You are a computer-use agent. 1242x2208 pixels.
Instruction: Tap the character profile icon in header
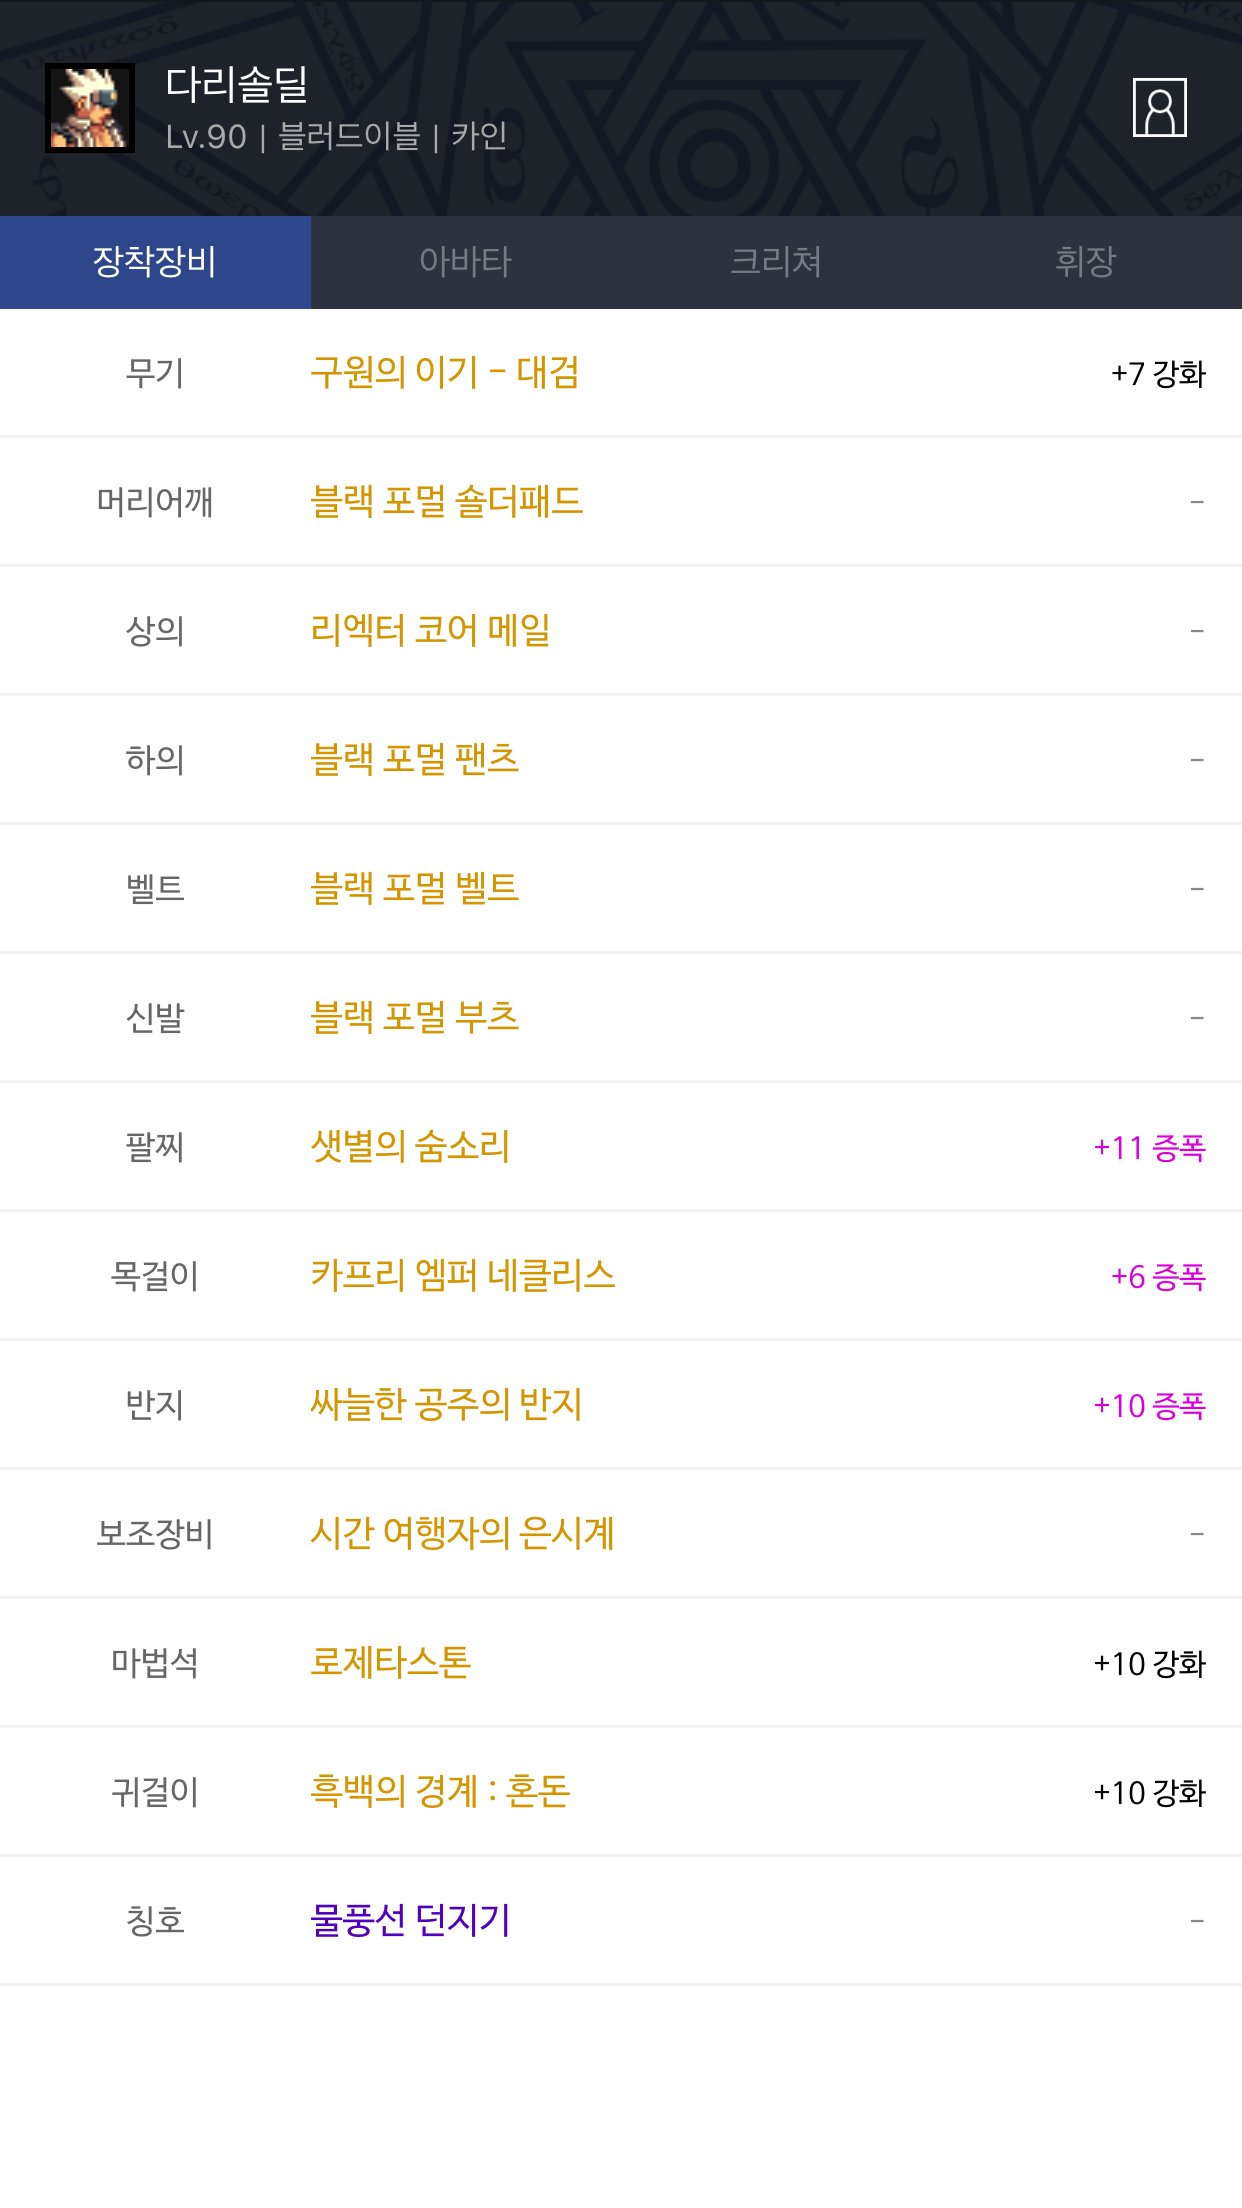point(1159,108)
